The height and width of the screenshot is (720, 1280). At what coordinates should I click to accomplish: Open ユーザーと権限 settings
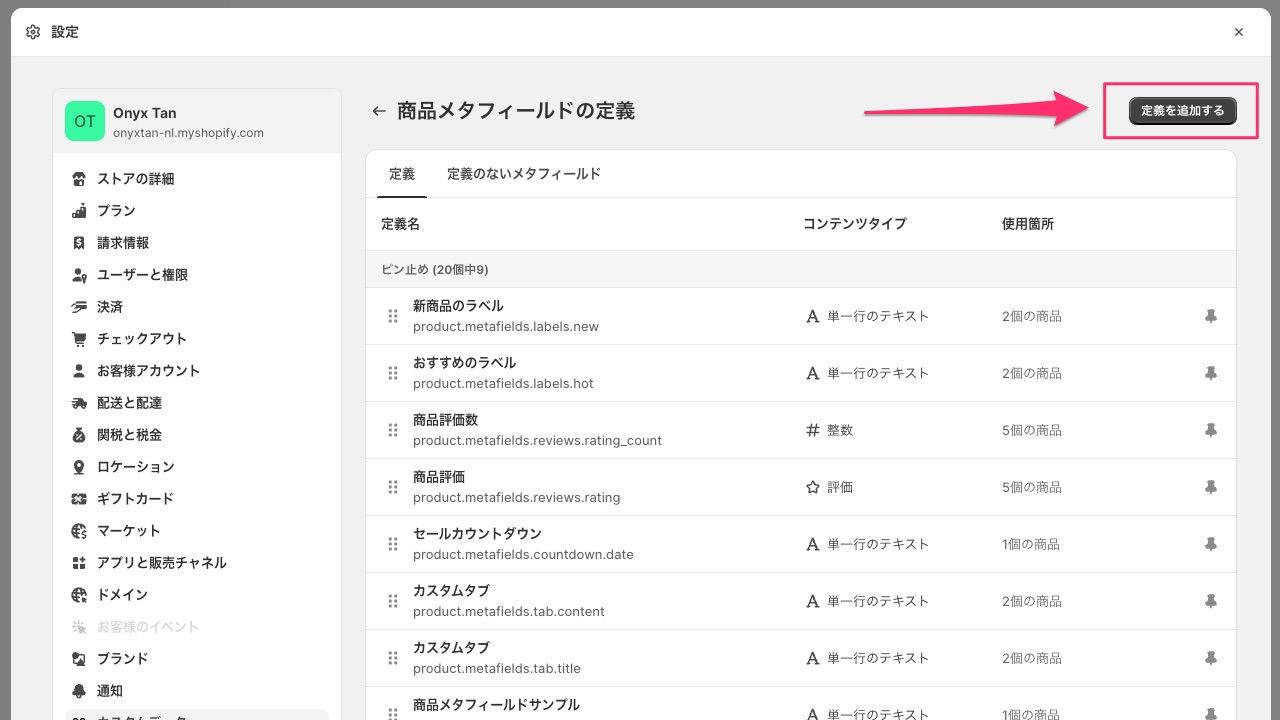142,275
